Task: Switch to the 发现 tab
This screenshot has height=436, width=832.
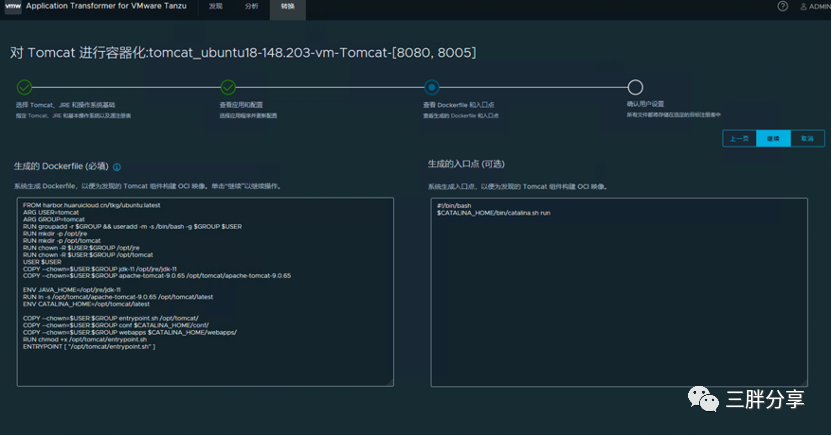Action: click(x=215, y=6)
